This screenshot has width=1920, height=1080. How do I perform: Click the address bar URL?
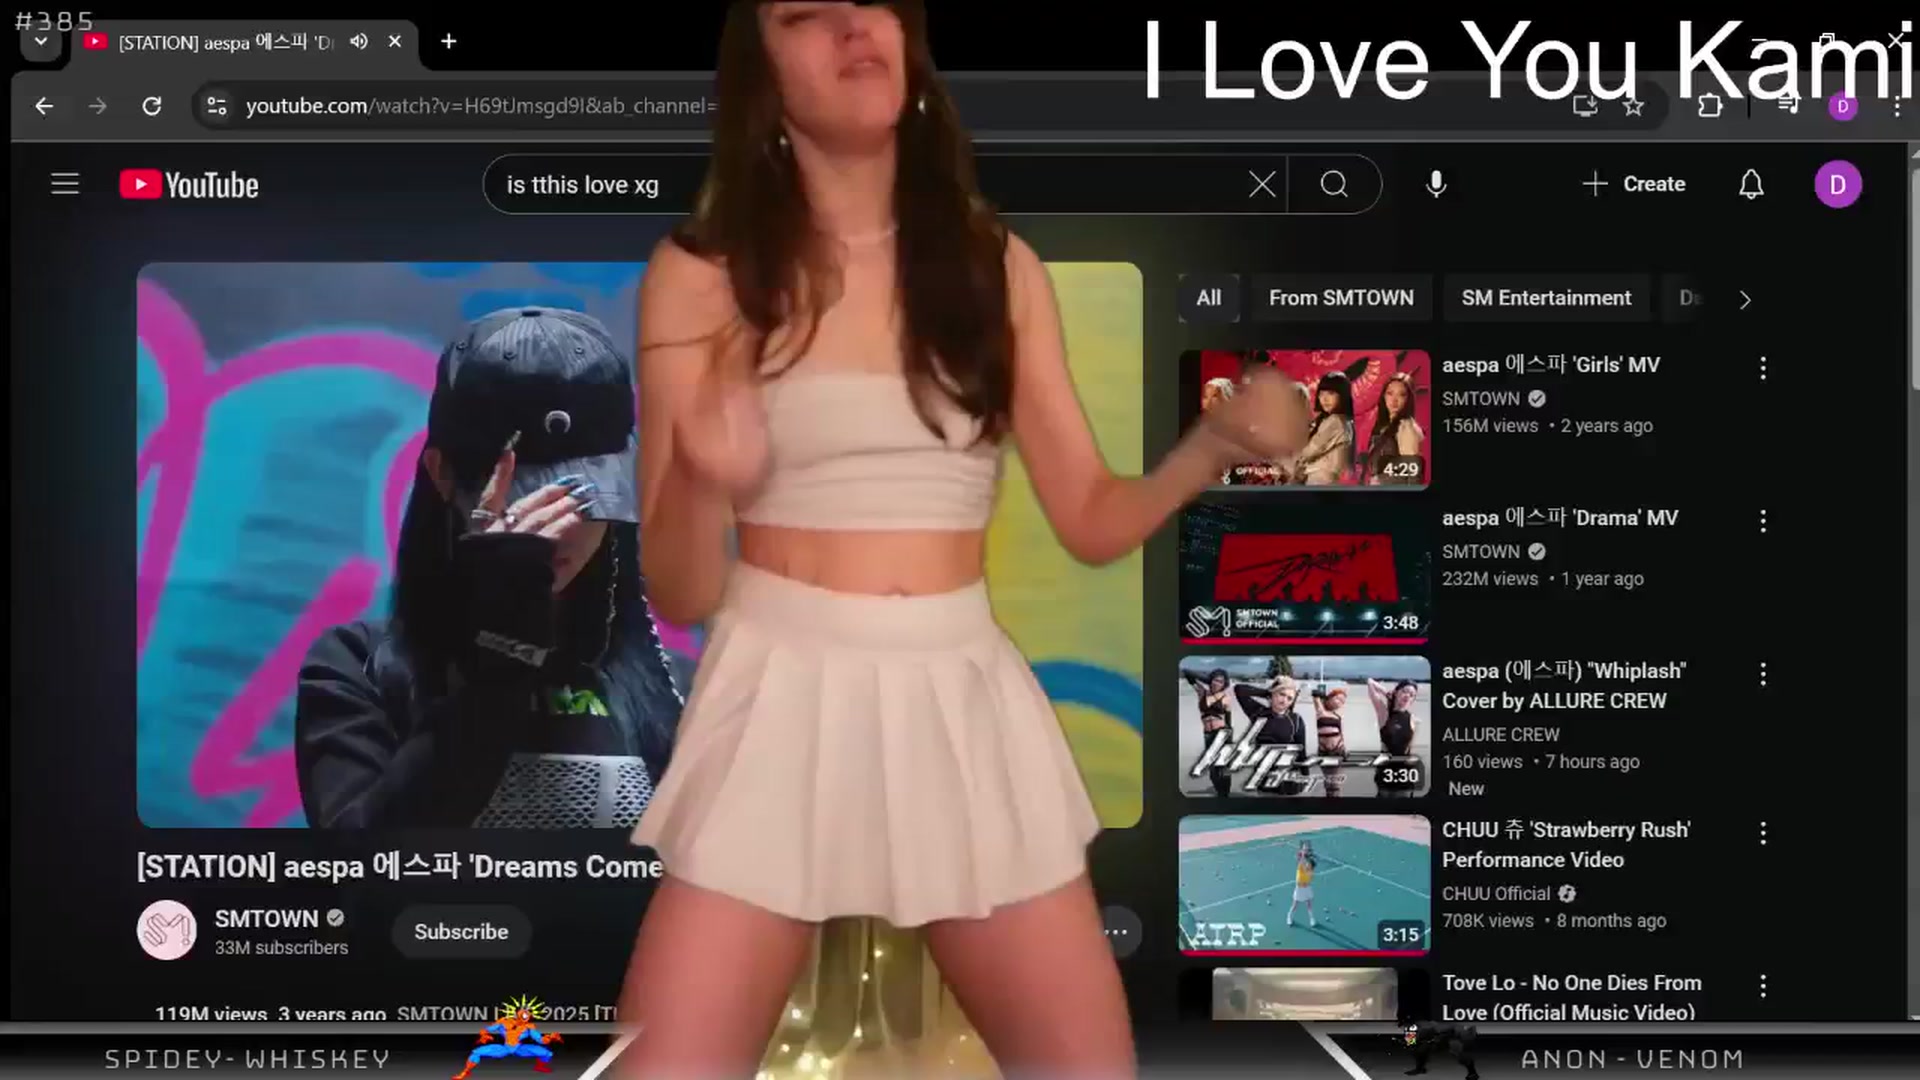point(480,106)
